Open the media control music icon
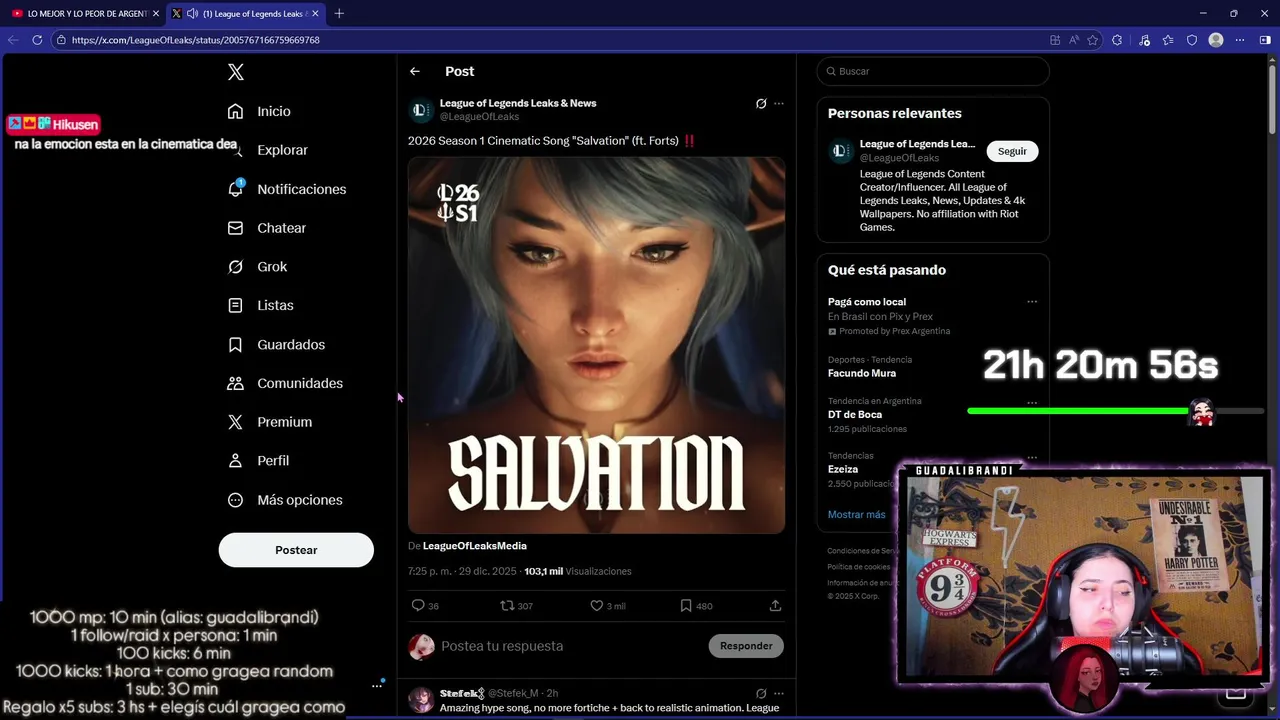Image resolution: width=1280 pixels, height=720 pixels. 1144,40
